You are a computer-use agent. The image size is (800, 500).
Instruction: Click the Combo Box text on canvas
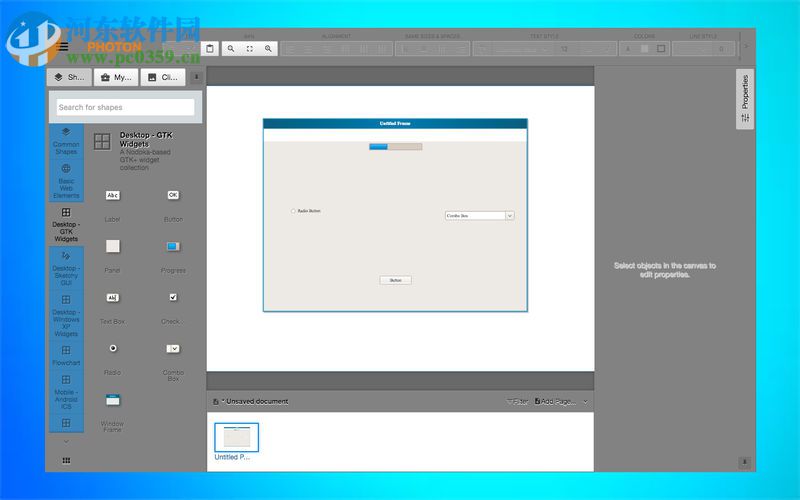point(457,216)
